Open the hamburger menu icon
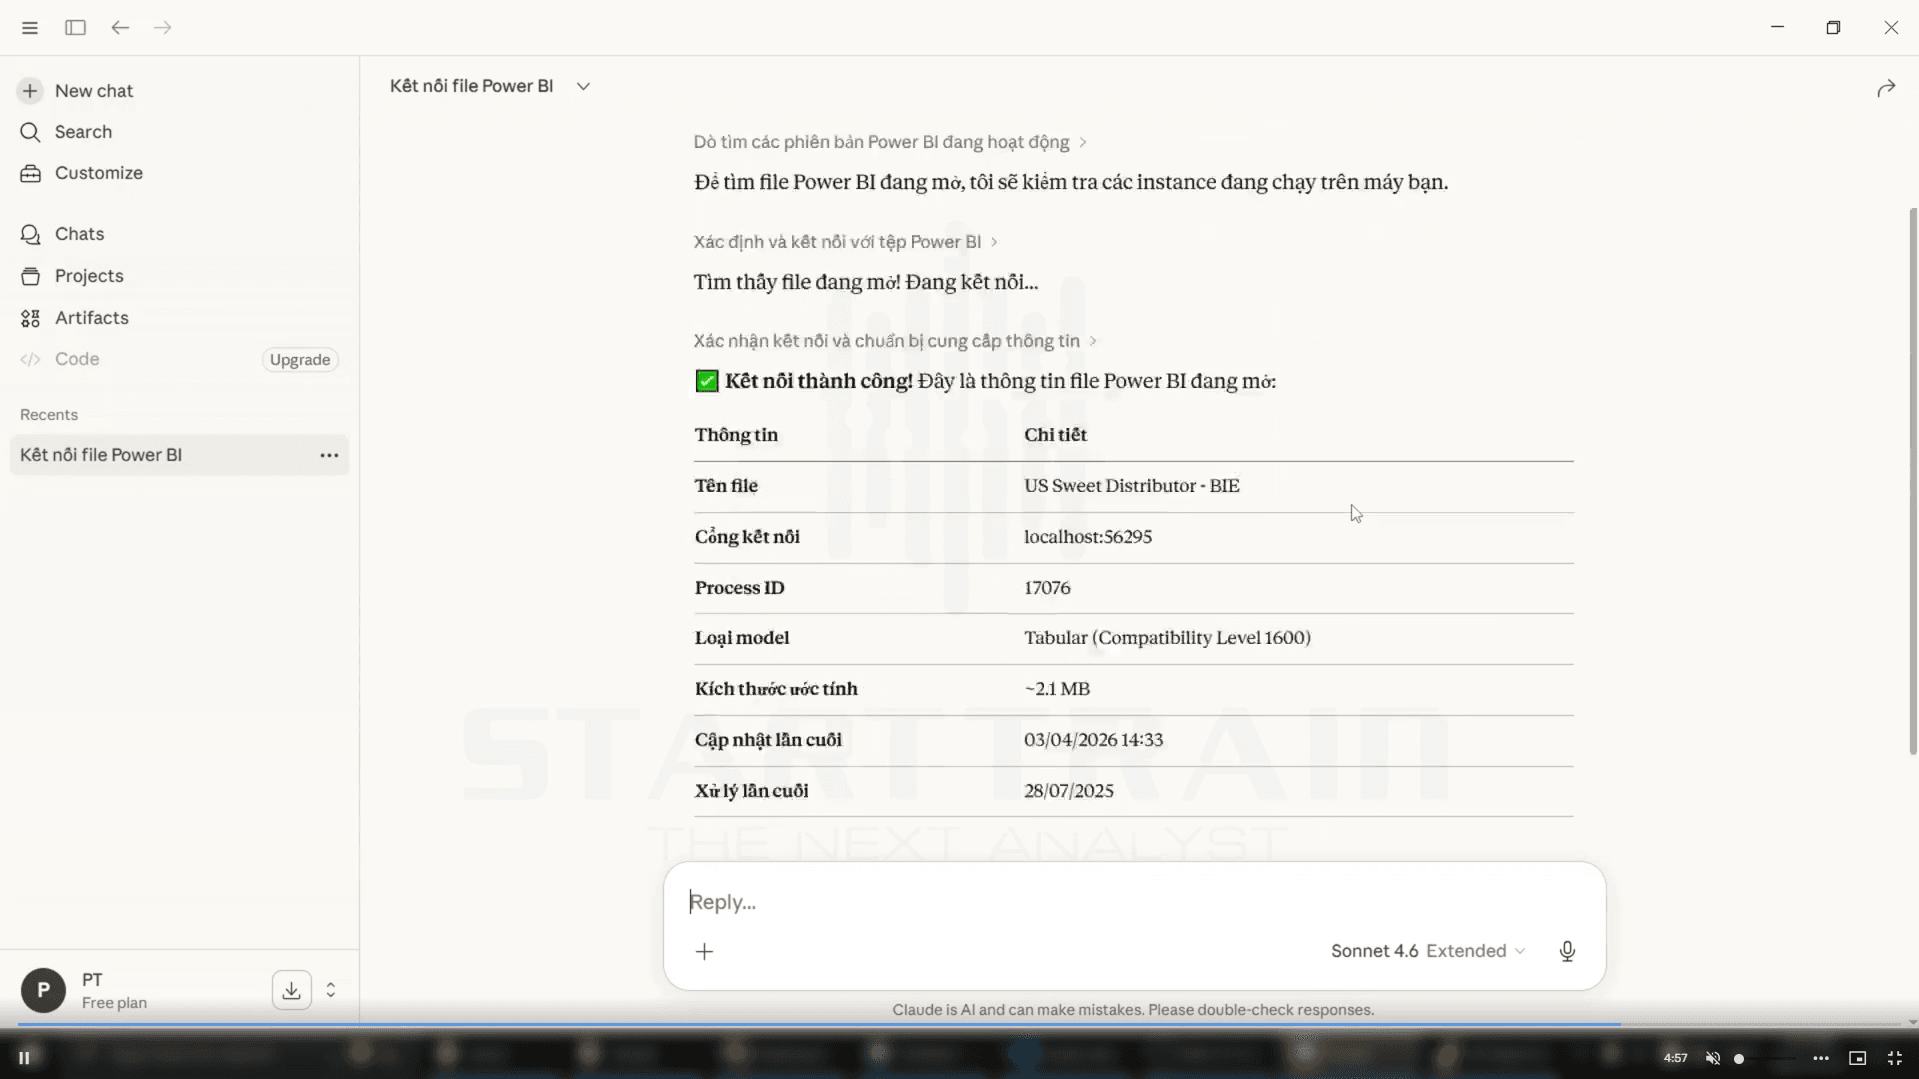1919x1079 pixels. (x=30, y=28)
